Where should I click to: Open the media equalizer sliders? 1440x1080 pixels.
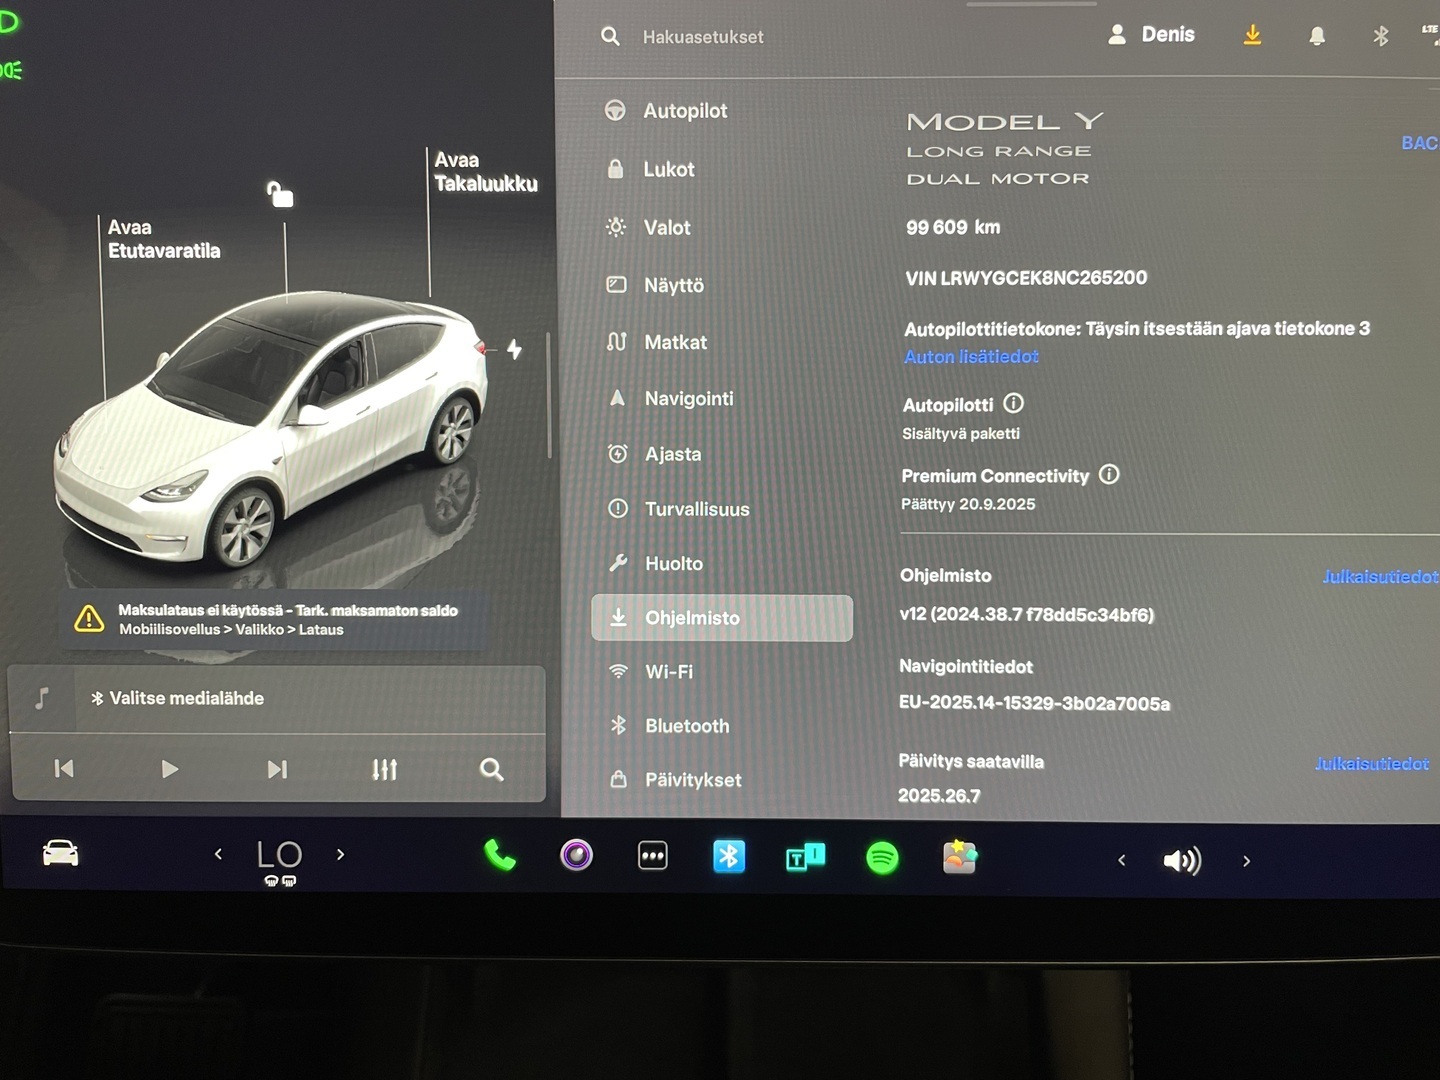[384, 769]
